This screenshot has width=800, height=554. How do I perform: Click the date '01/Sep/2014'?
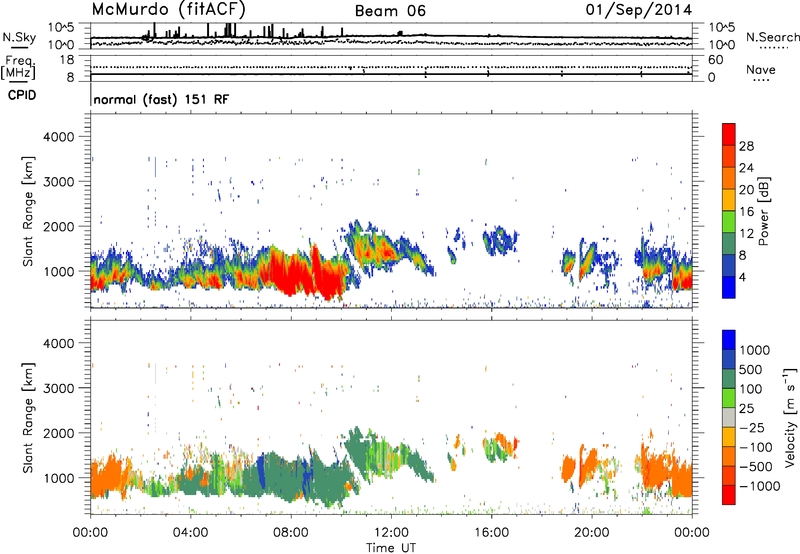coord(639,10)
